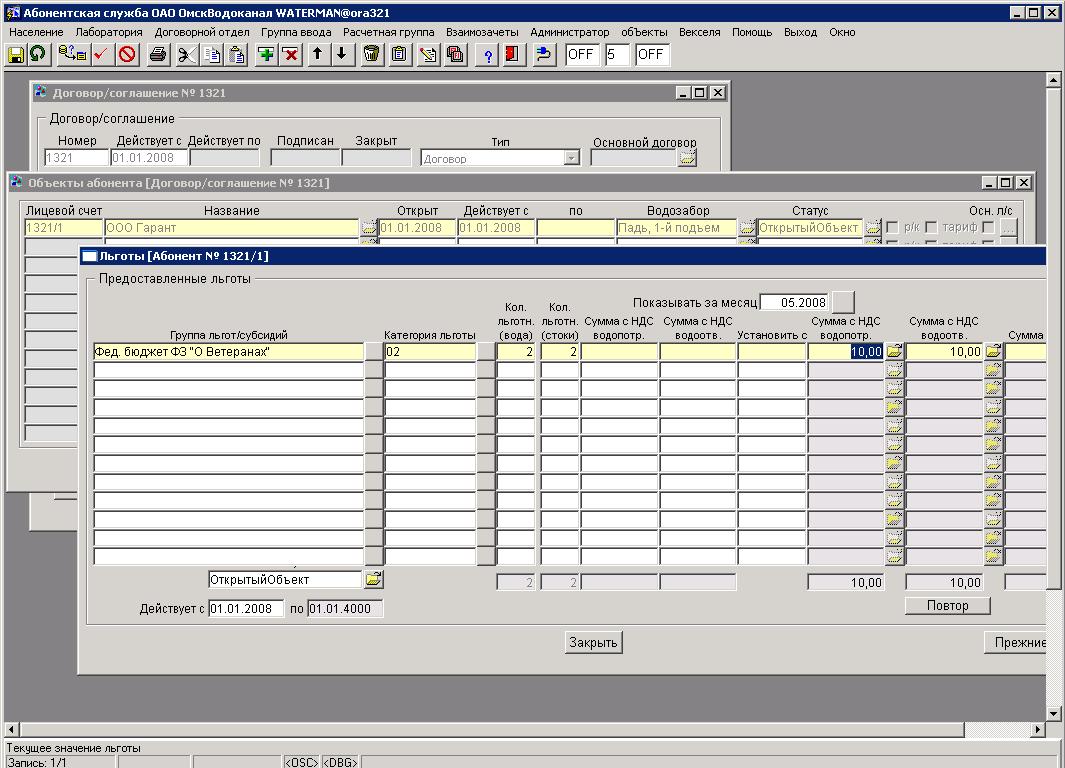Image resolution: width=1065 pixels, height=768 pixels.
Task: Click the blue question mark help icon
Action: point(488,55)
